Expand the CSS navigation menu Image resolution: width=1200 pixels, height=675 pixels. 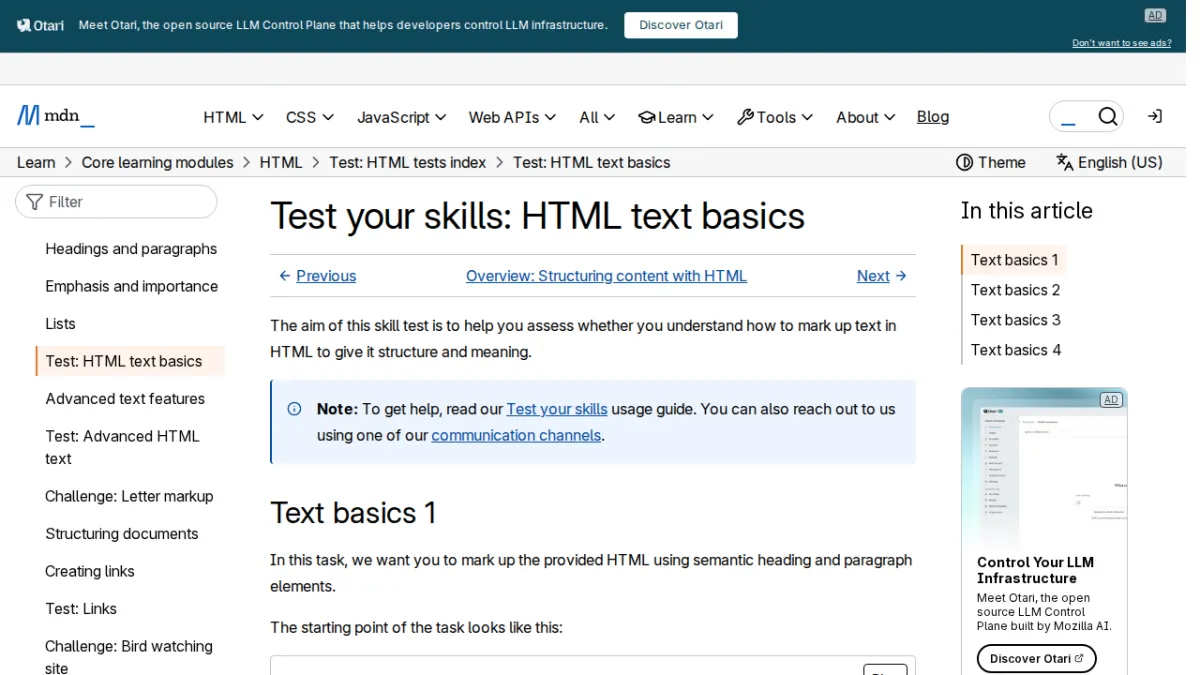coord(310,117)
